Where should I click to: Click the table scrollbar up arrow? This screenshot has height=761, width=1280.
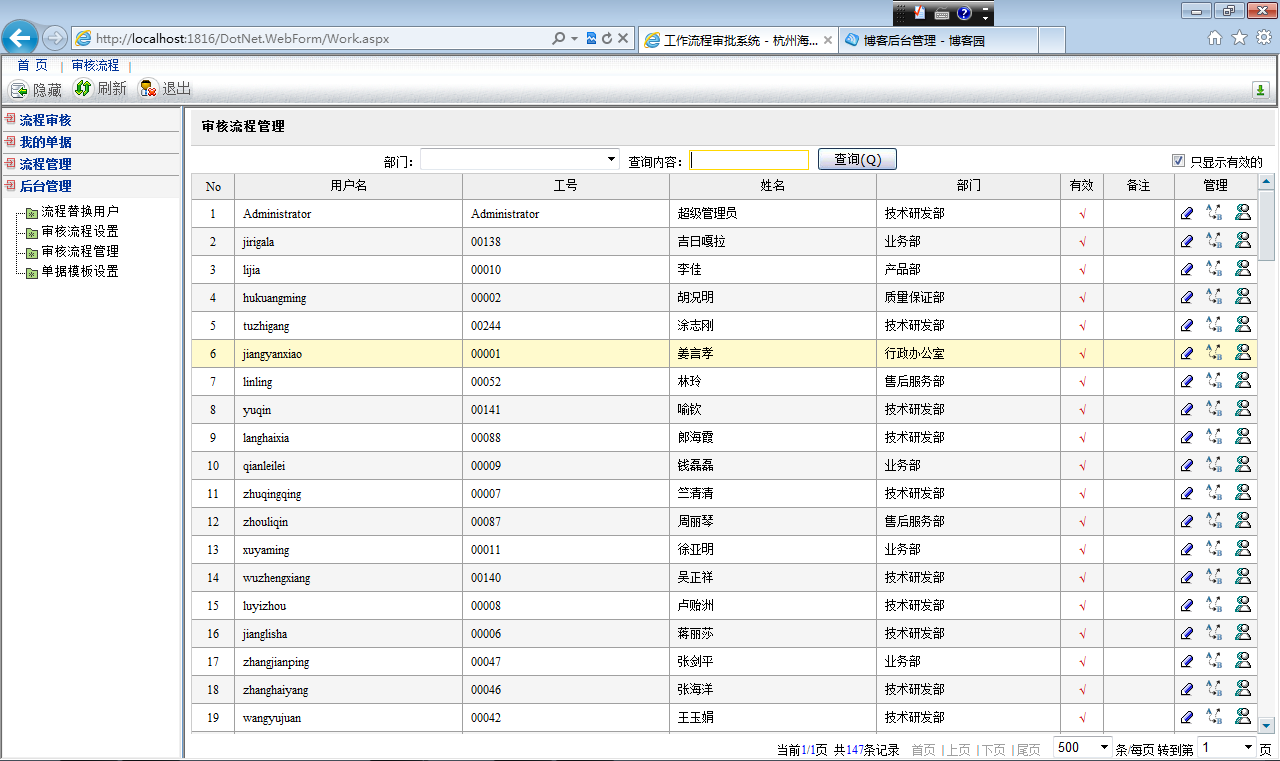click(x=1266, y=182)
